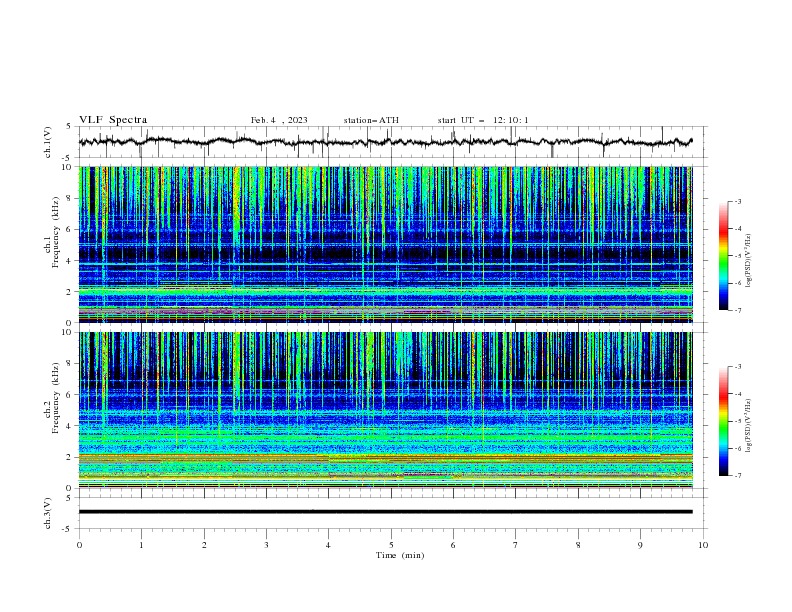Click the time axis tick label "1"
Screen dimensions: 792x612
tap(141, 545)
